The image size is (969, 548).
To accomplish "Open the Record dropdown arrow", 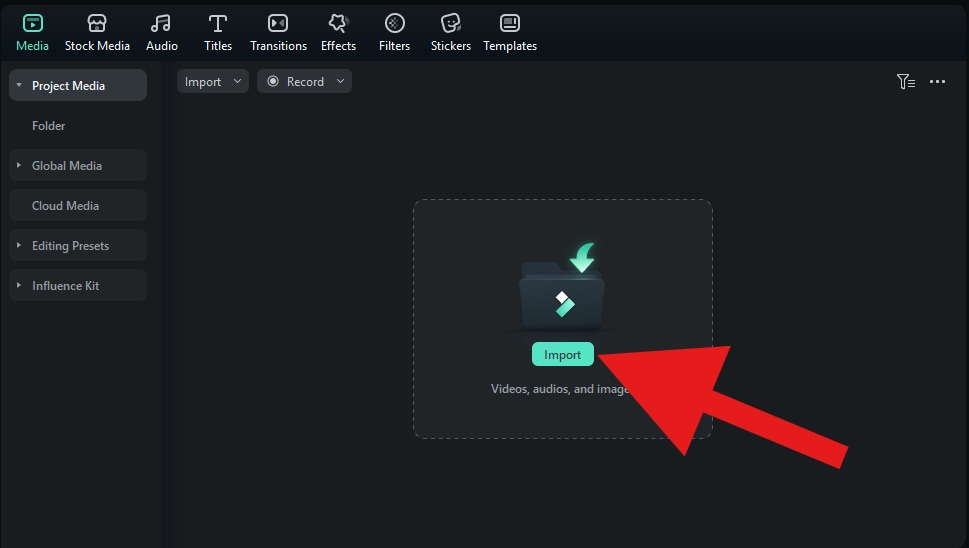I will point(341,82).
